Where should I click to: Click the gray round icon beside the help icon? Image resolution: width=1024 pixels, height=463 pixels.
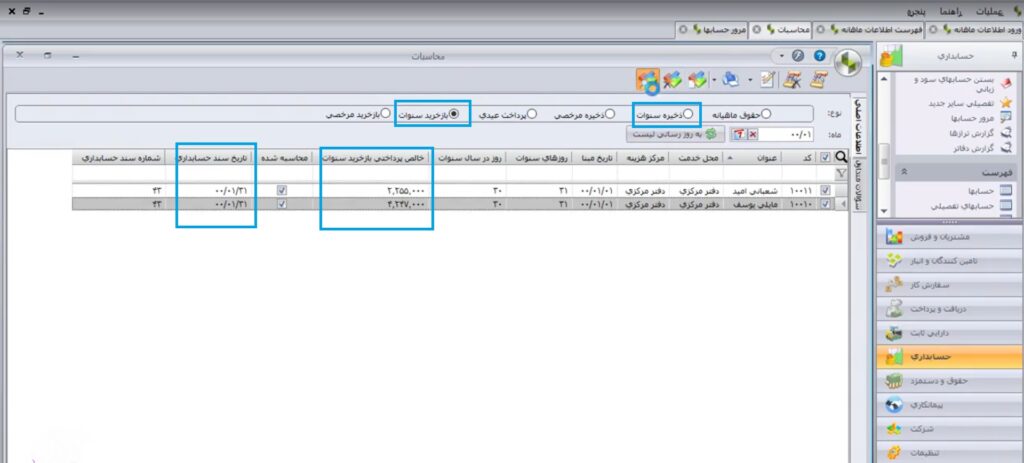pyautogui.click(x=797, y=56)
